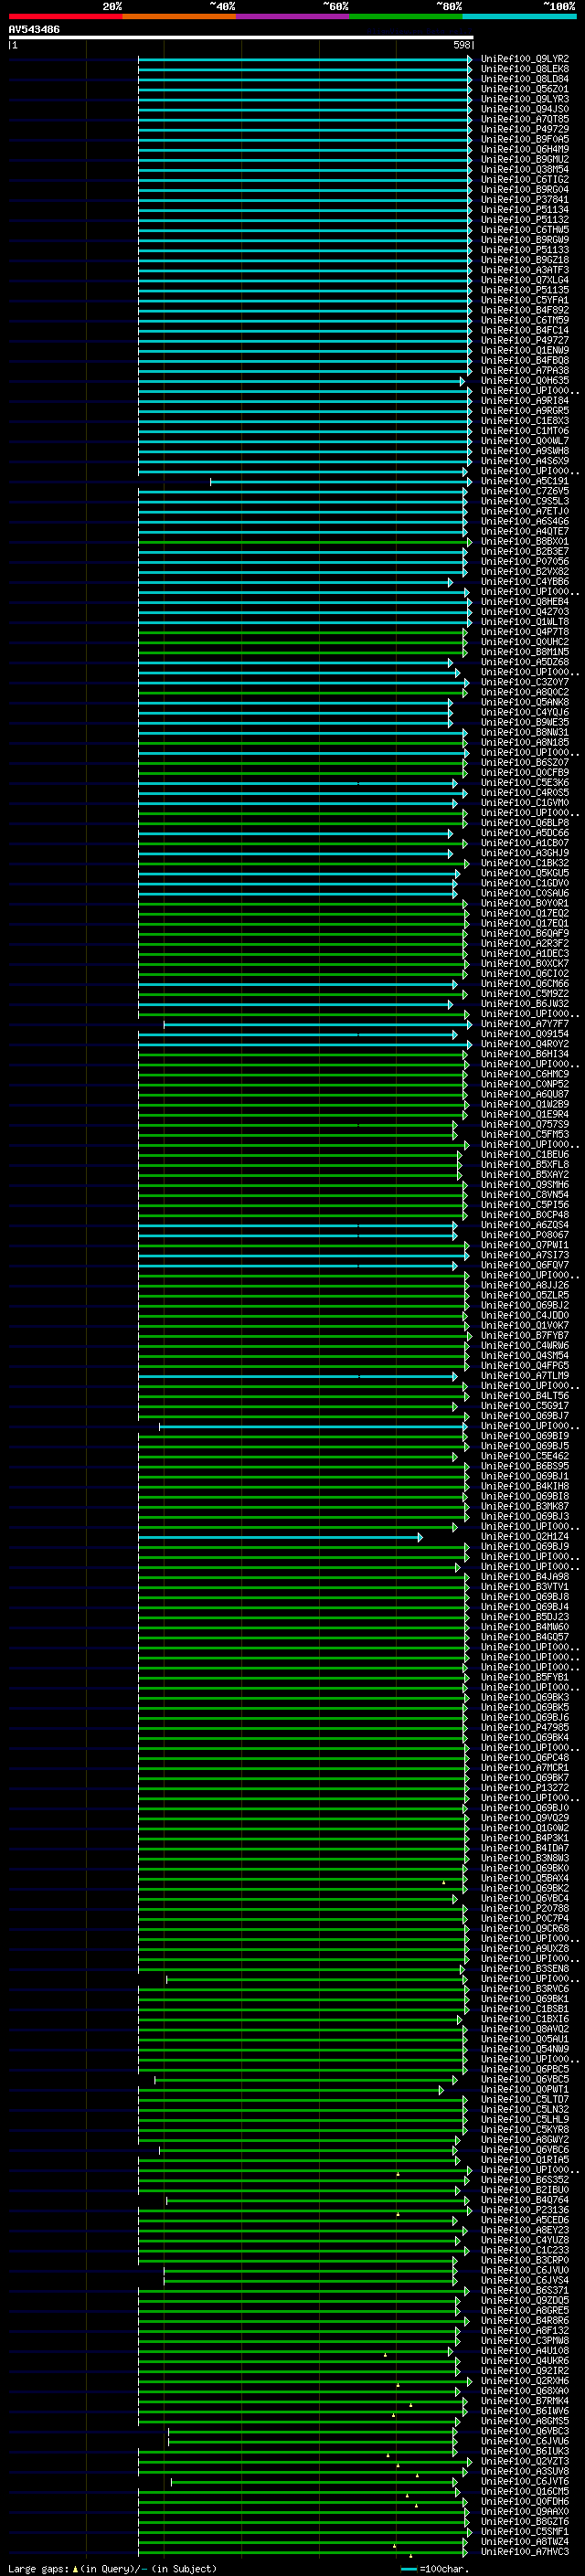Select label UniRef100_B6S352
585x2576 pixels.
[525, 2180]
